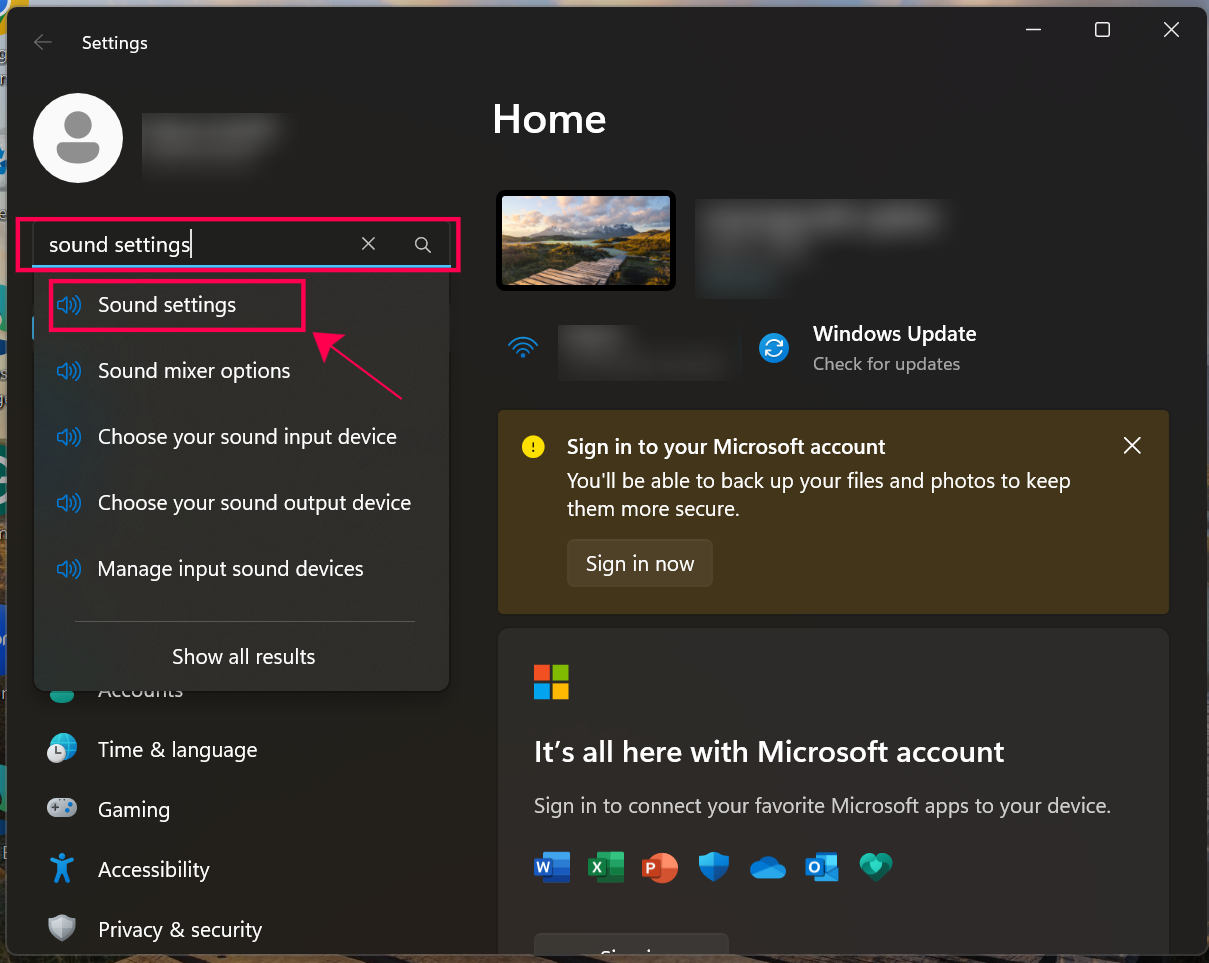Click Sign in to your Microsoft account text
Viewport: 1209px width, 963px height.
[726, 447]
